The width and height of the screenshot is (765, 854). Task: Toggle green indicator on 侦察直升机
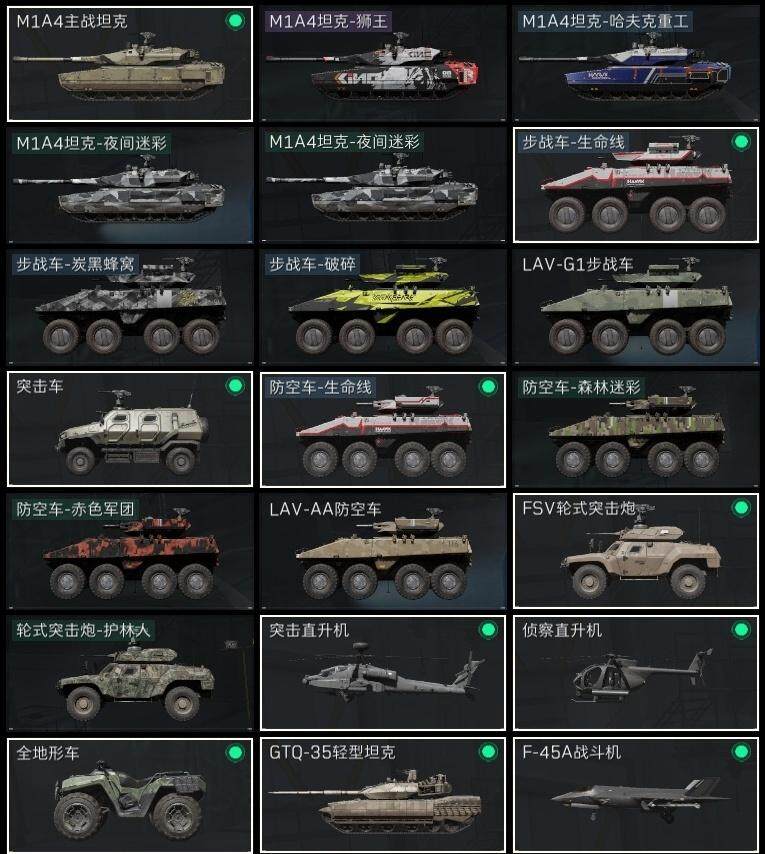pyautogui.click(x=740, y=630)
